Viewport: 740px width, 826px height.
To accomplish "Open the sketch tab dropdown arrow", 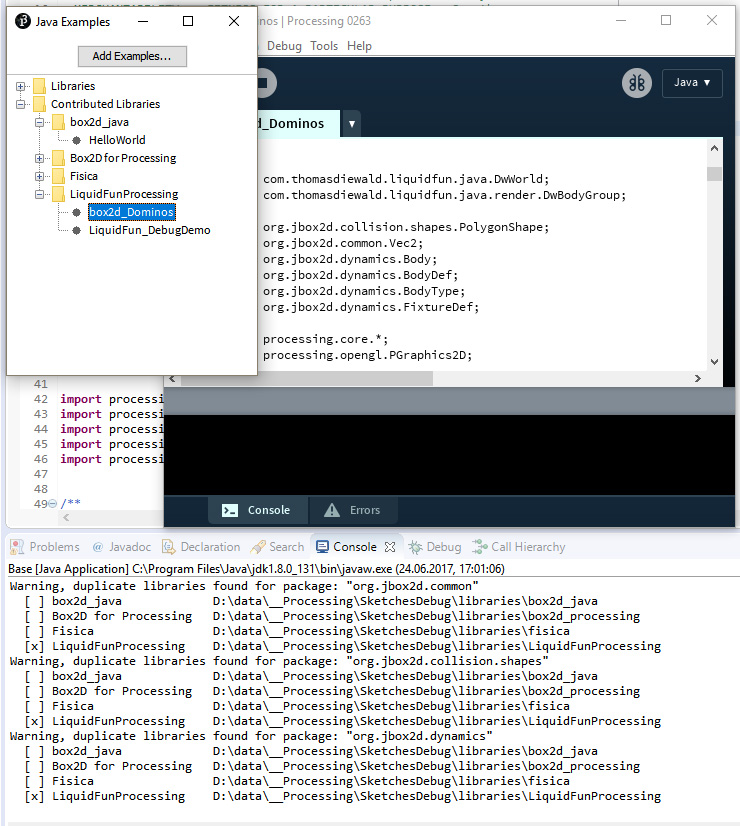I will point(351,124).
